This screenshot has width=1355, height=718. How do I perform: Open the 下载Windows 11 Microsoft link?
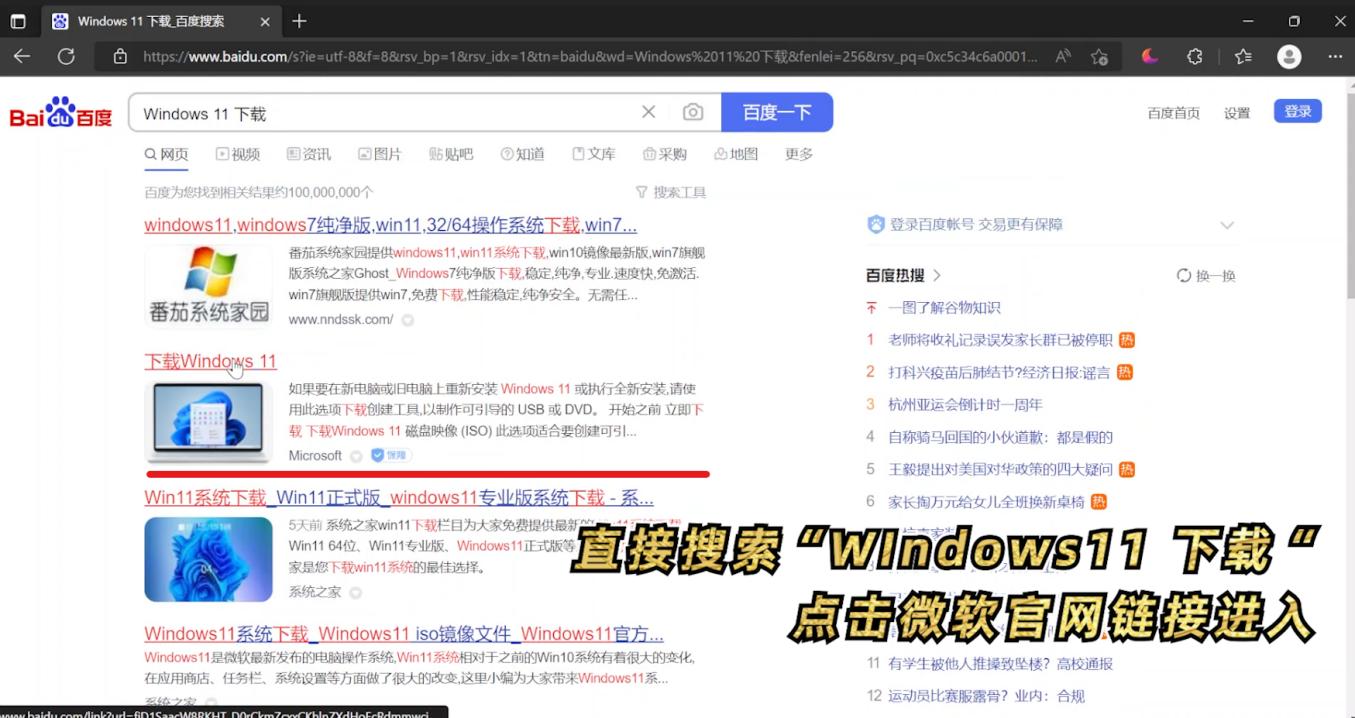(x=210, y=361)
